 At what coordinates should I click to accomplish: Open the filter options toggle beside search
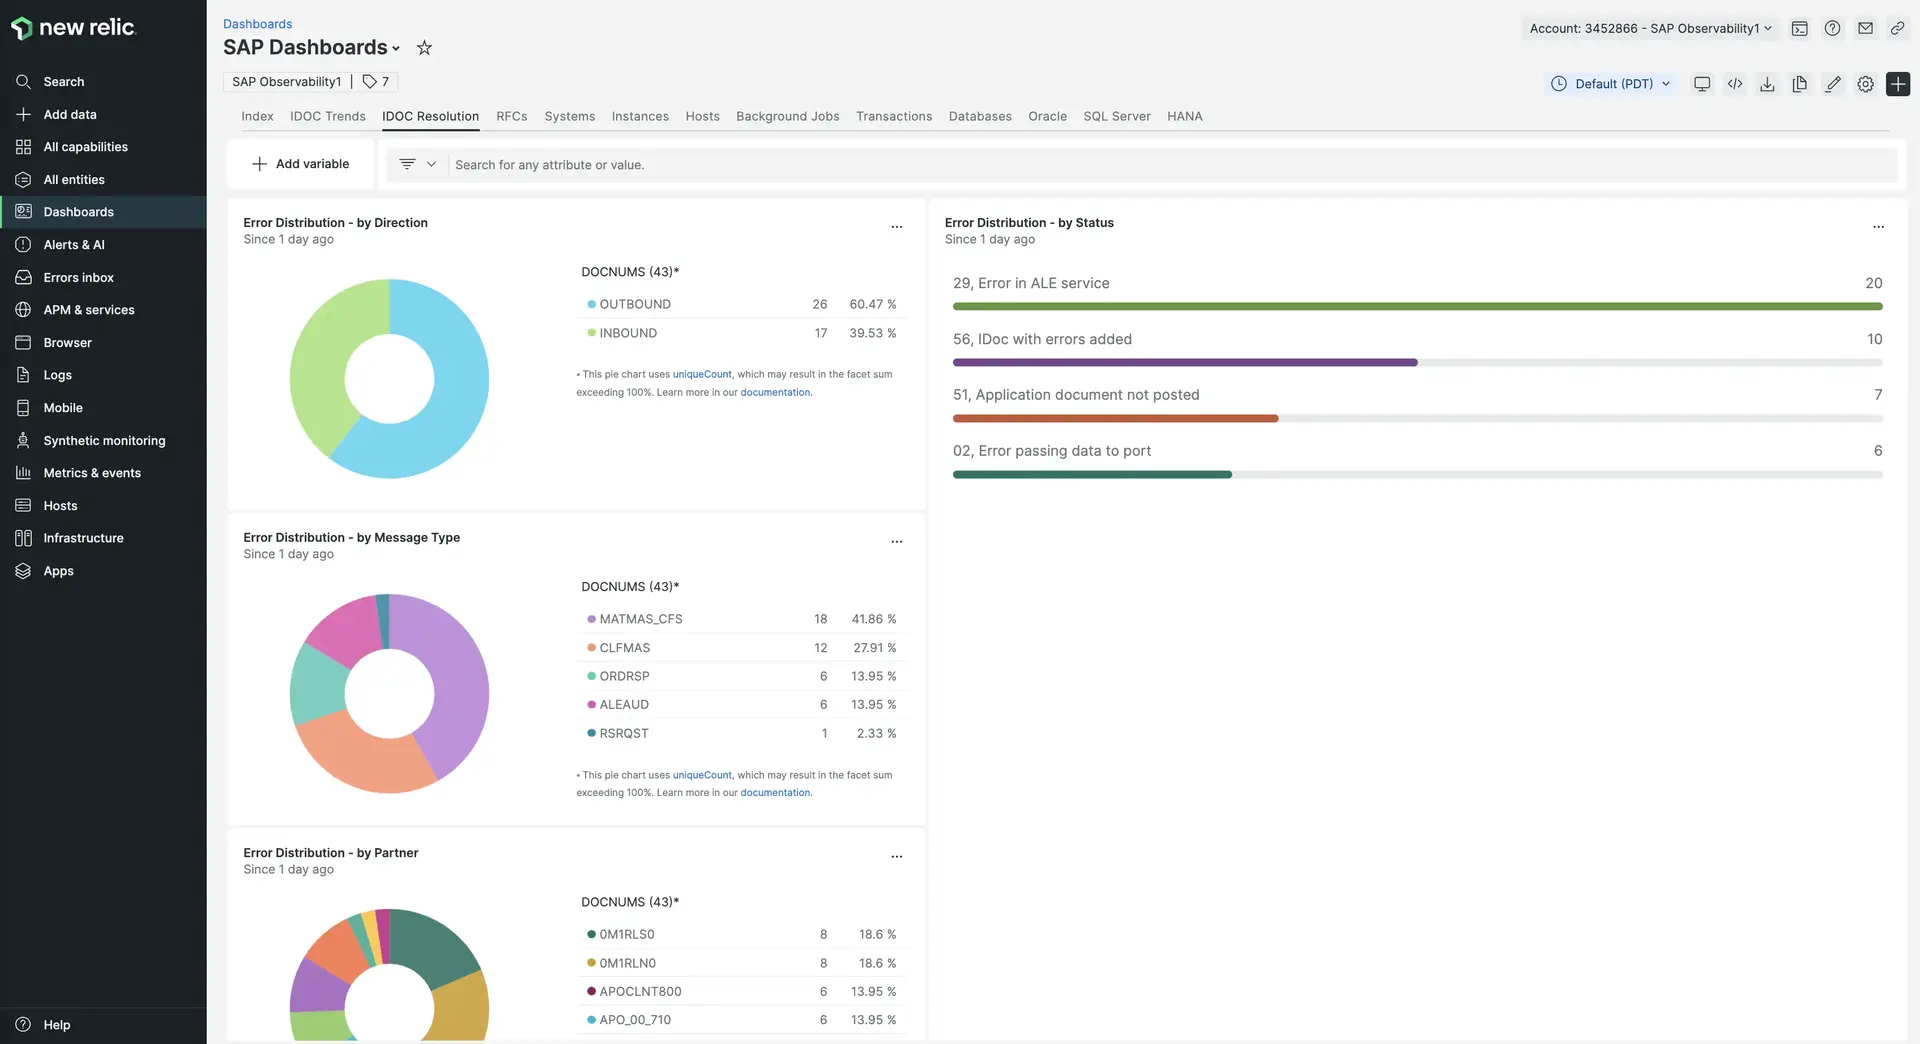(416, 164)
